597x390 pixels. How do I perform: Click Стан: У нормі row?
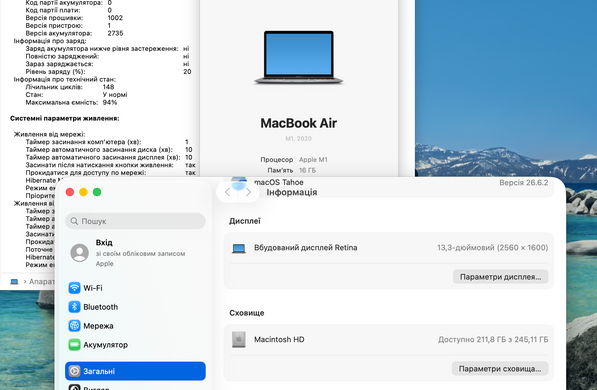click(77, 94)
